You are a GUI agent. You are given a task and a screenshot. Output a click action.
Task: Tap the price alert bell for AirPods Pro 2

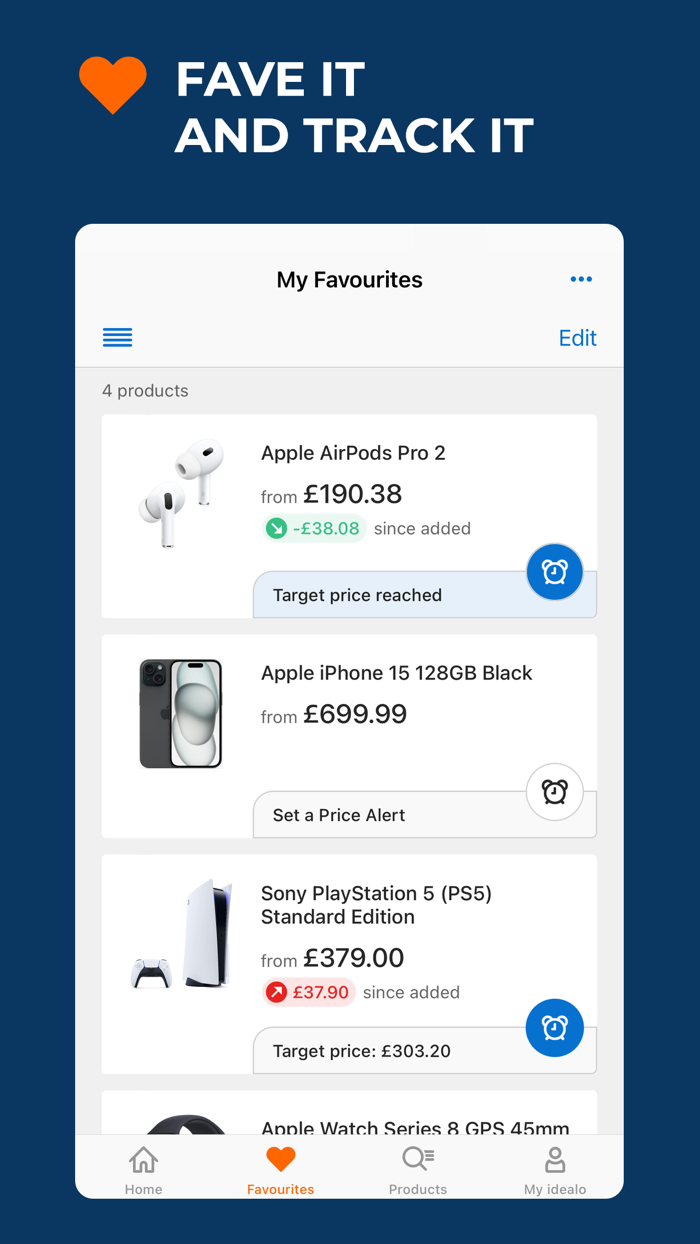[x=555, y=571]
